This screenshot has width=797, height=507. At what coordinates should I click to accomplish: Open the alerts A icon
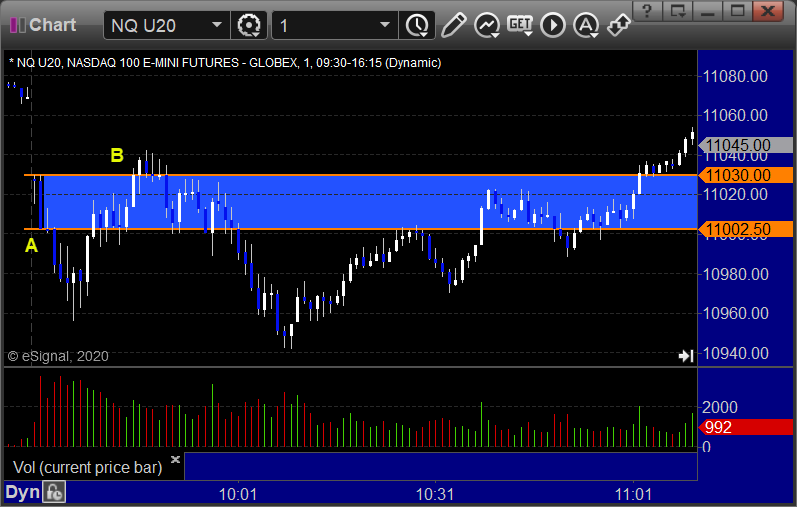(x=586, y=25)
